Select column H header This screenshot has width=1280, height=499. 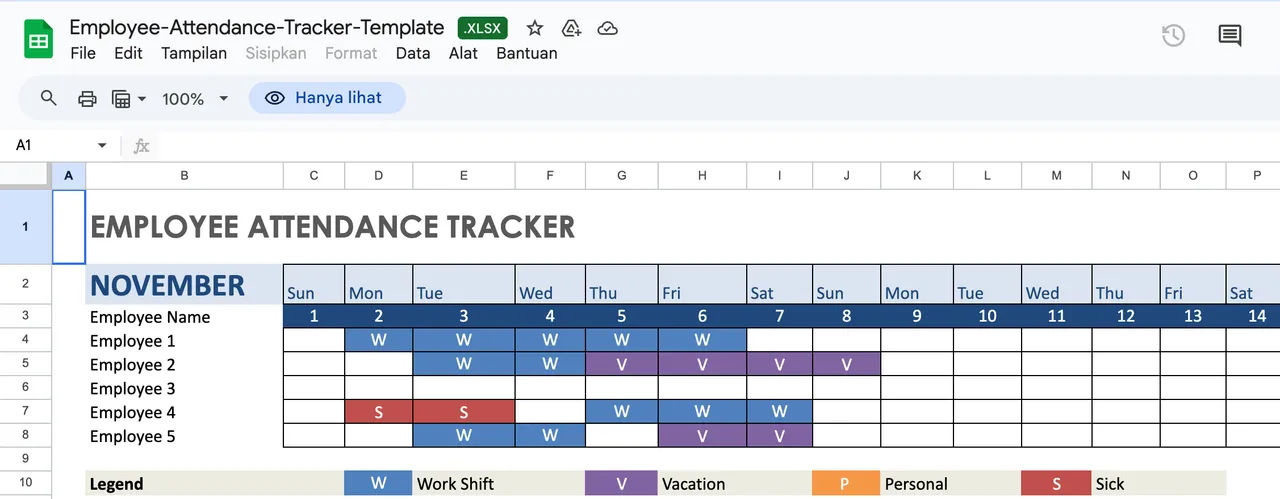pyautogui.click(x=702, y=175)
